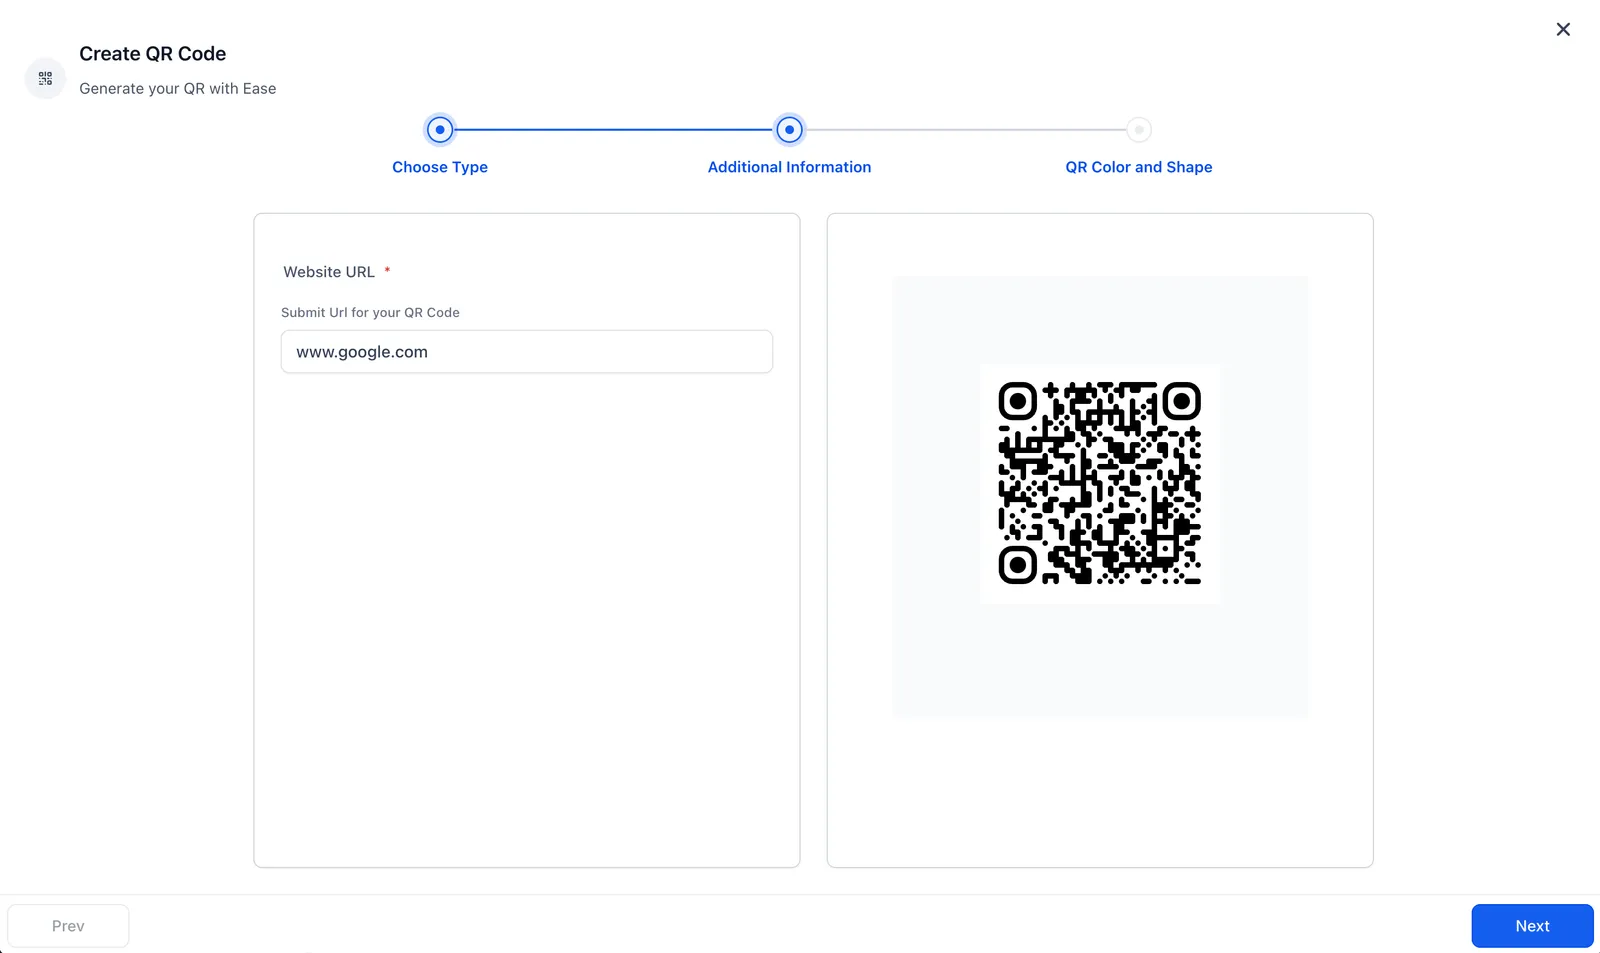Focus the URL field containing www.google.com

pos(526,352)
